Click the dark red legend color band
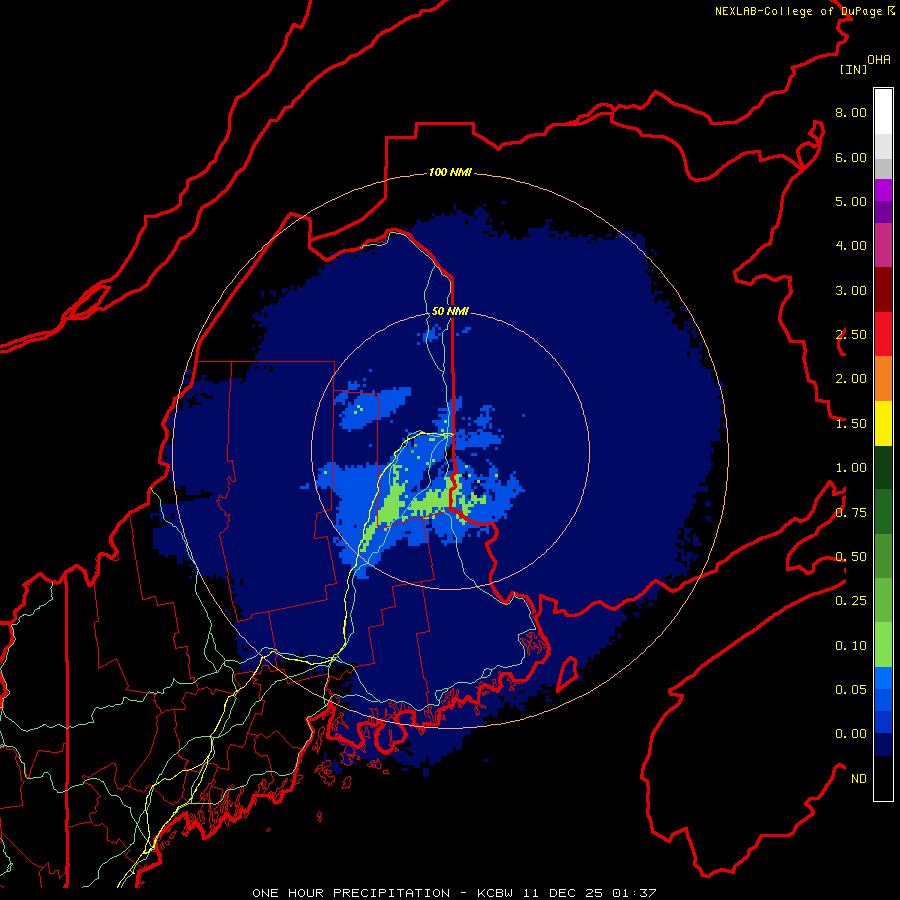 (883, 290)
